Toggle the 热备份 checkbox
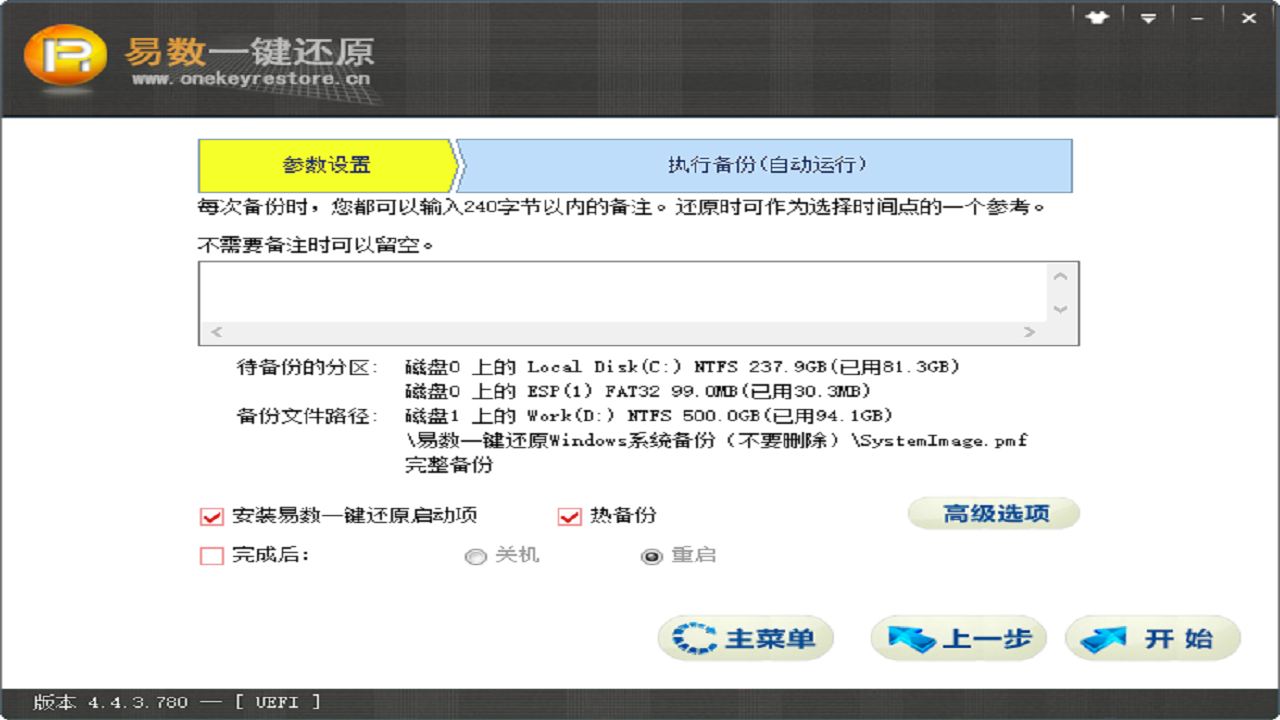The image size is (1280, 720). point(569,517)
